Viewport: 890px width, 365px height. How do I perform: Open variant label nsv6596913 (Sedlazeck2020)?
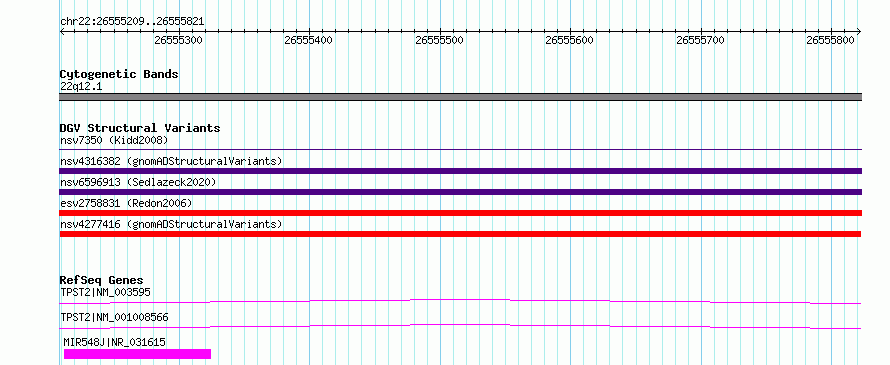tap(138, 182)
